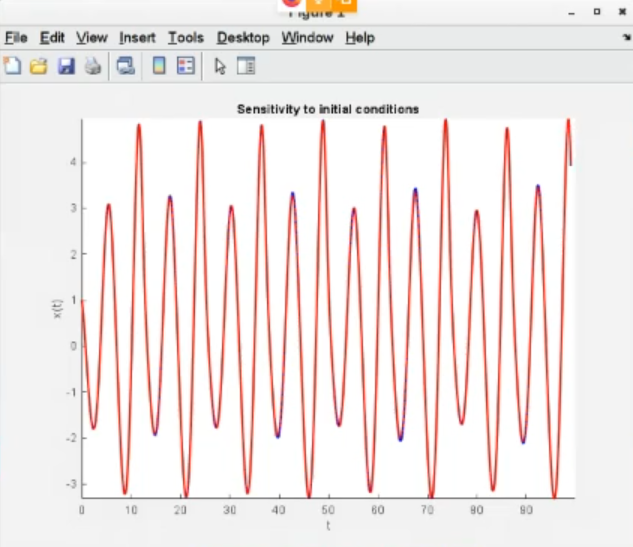
Task: Save the figure with the floppy disk icon
Action: (66, 66)
